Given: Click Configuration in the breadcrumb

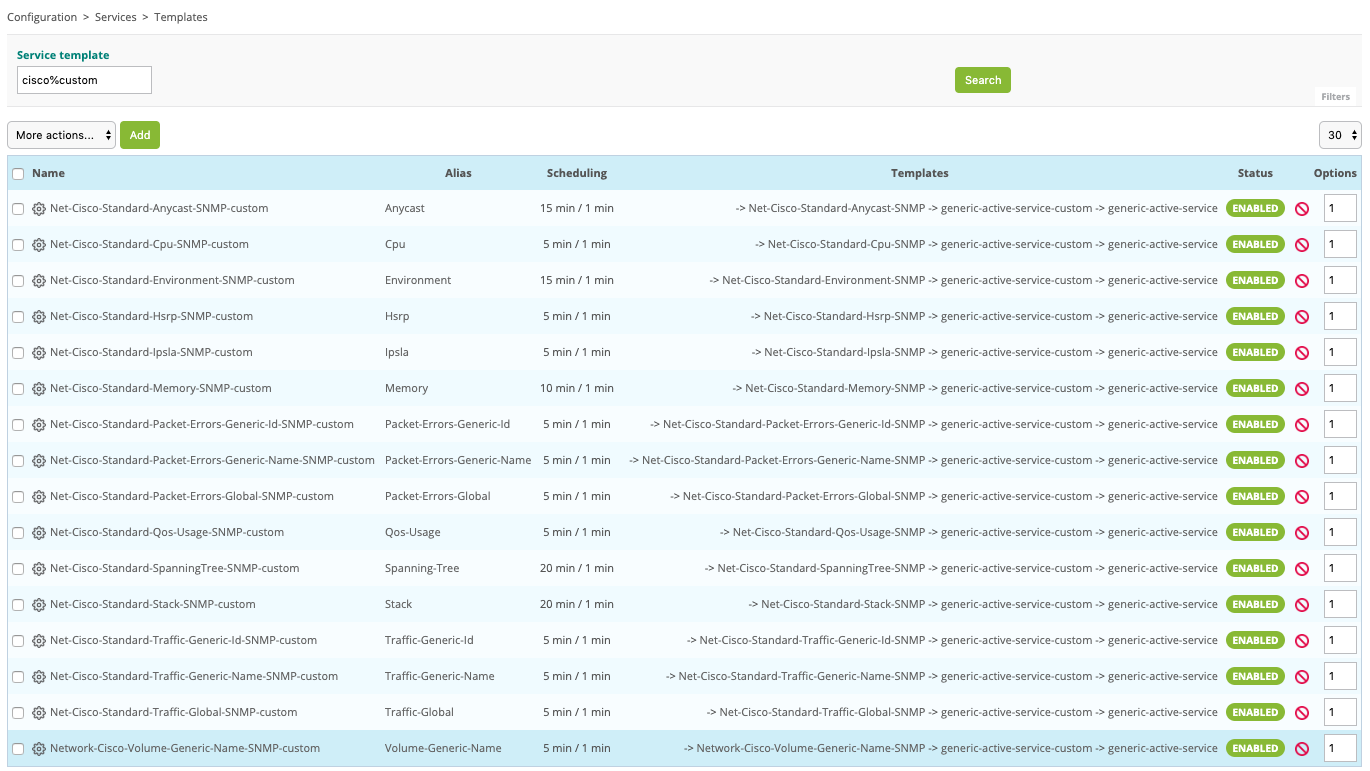Looking at the screenshot, I should [42, 17].
